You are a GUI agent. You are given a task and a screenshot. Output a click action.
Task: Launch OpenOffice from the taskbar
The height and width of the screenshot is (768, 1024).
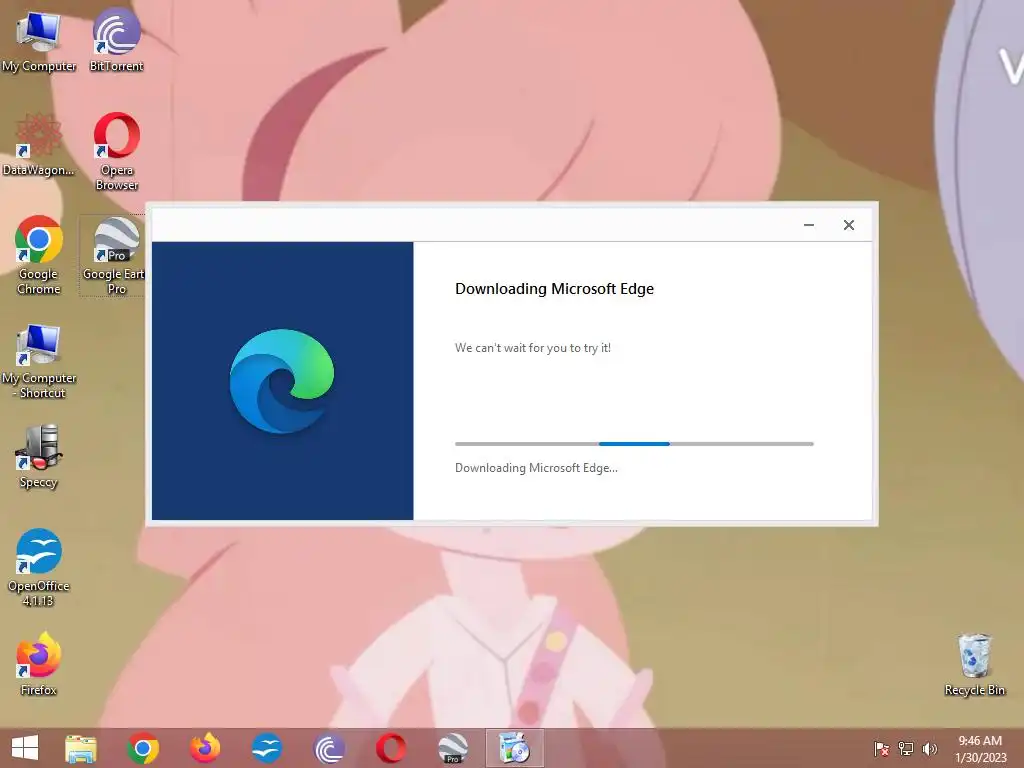[x=267, y=748]
